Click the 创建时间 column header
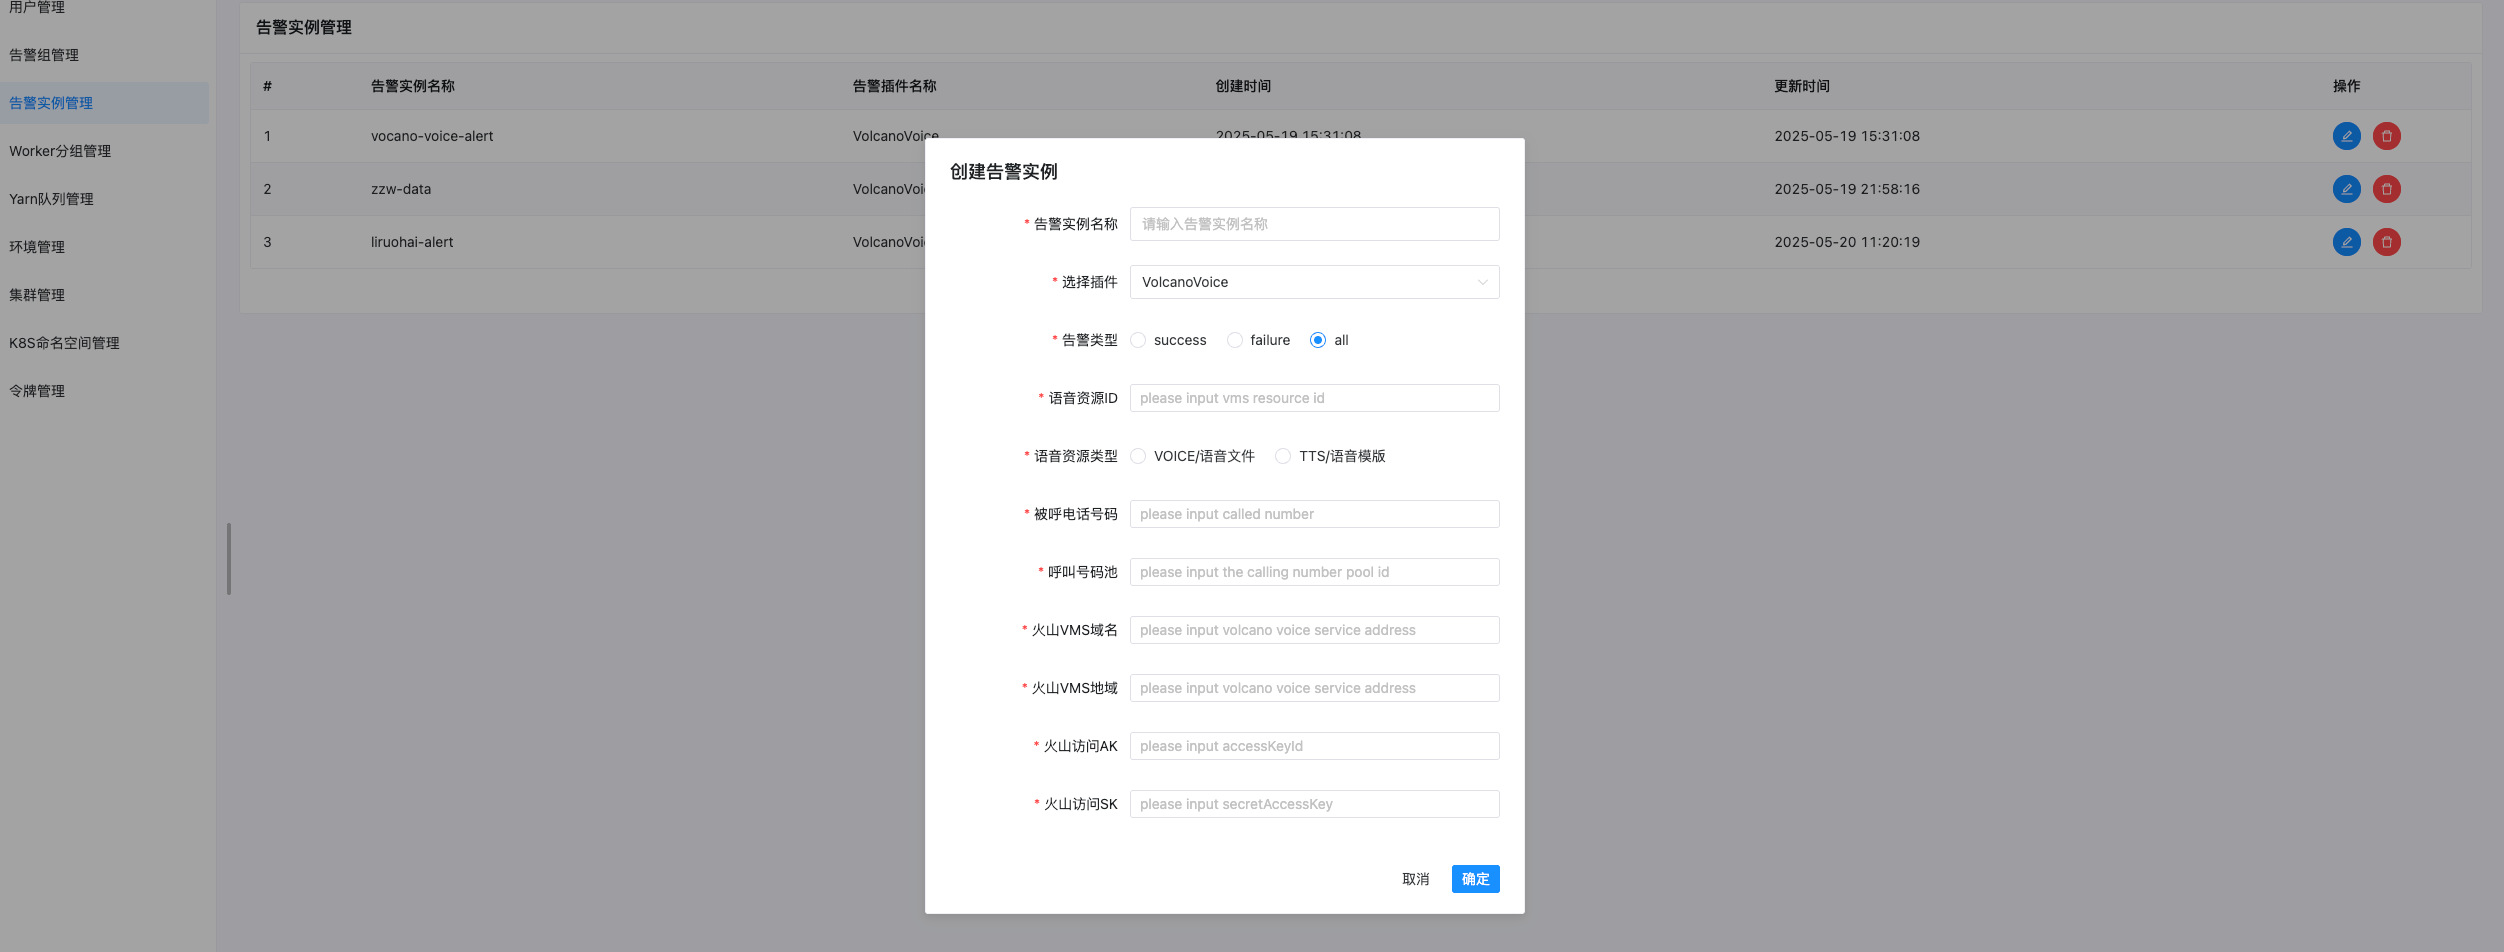This screenshot has height=952, width=2504. coord(1243,86)
